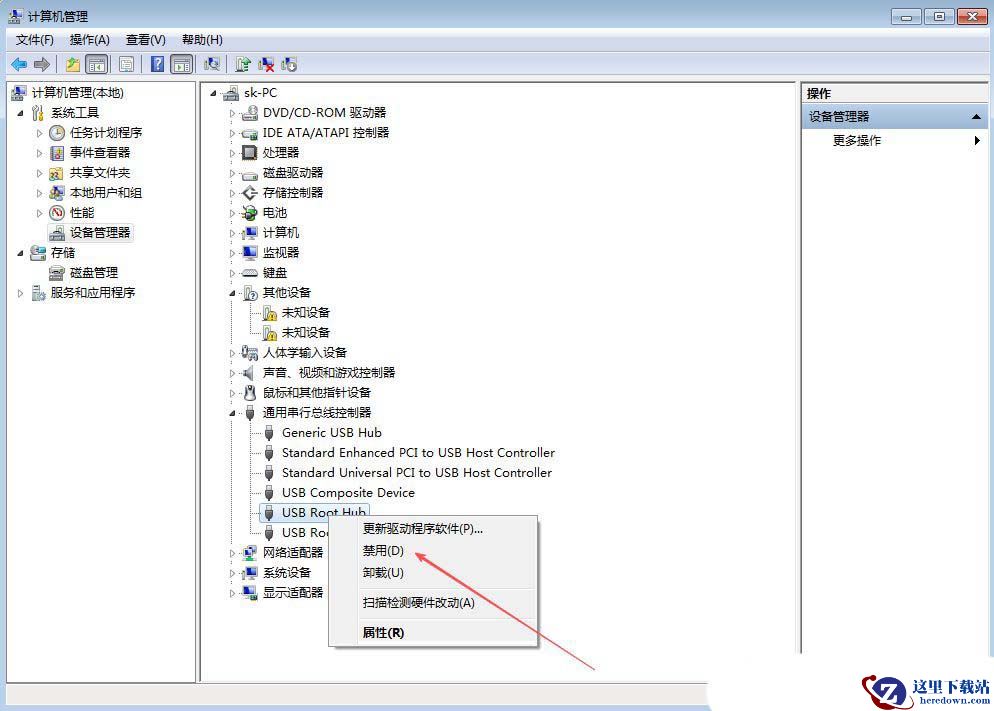Click the update driver software toolbar icon
The height and width of the screenshot is (711, 994).
click(x=243, y=65)
